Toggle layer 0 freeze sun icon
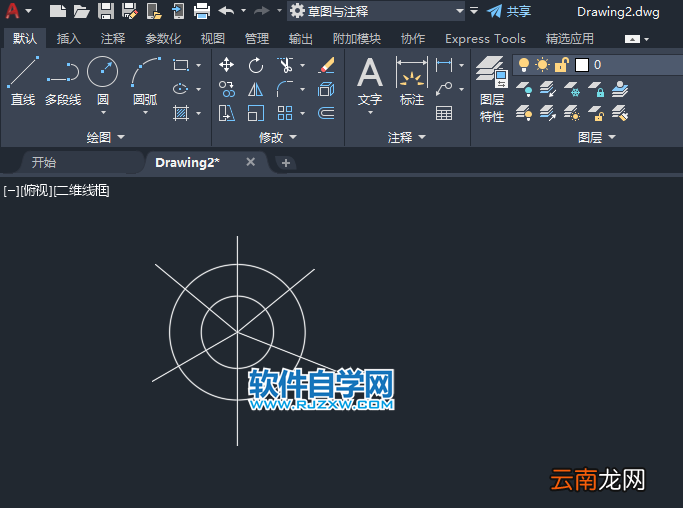 point(542,65)
